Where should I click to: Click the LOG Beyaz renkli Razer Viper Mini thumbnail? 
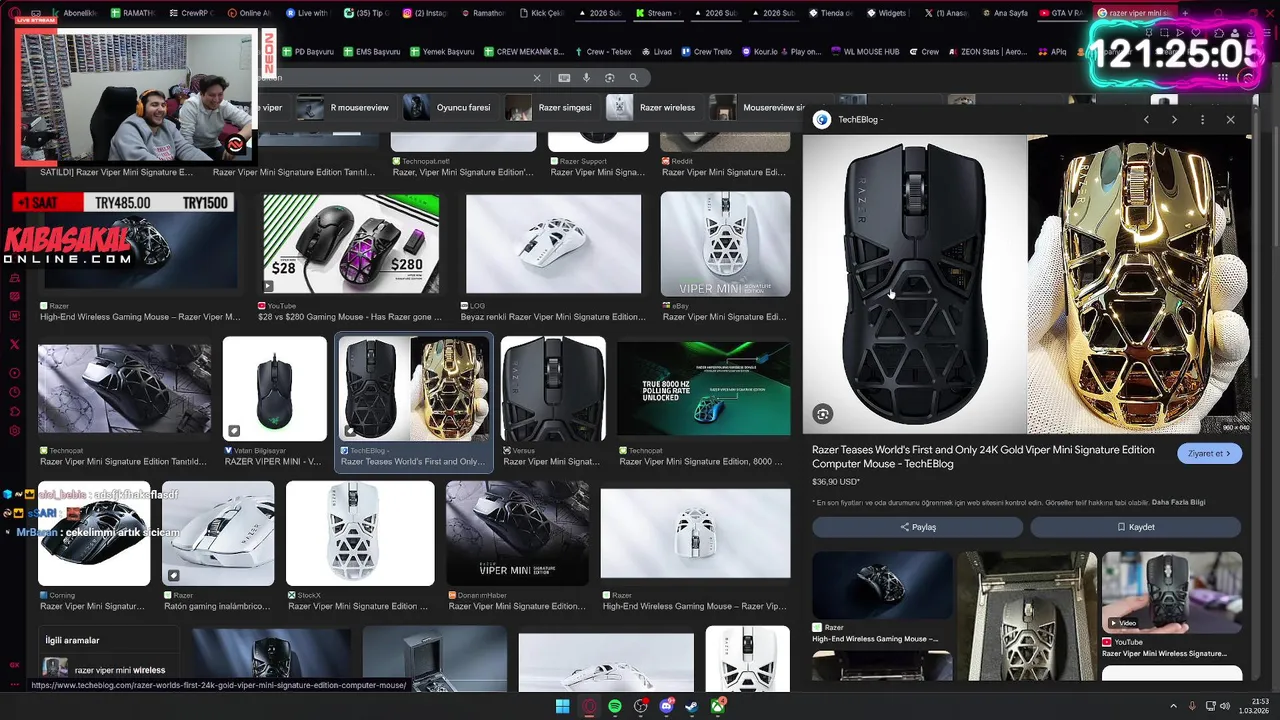click(x=553, y=243)
